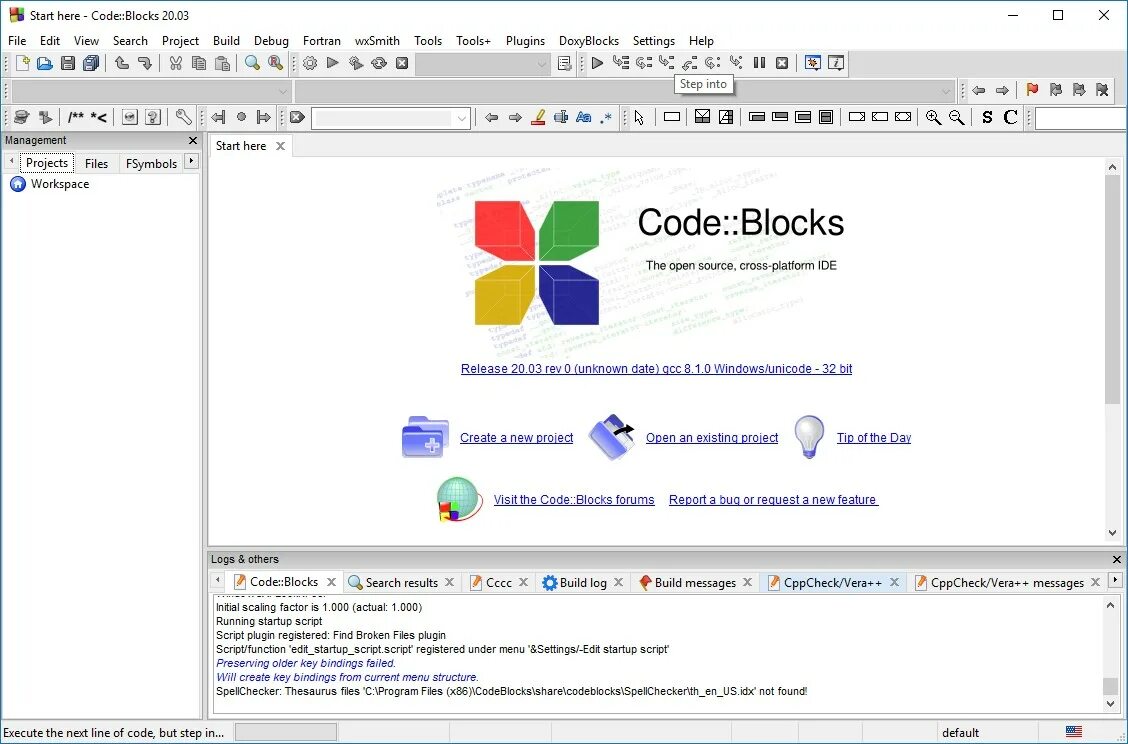Viewport: 1128px width, 744px height.
Task: Click the log panel scrollbar thumb
Action: (1111, 686)
